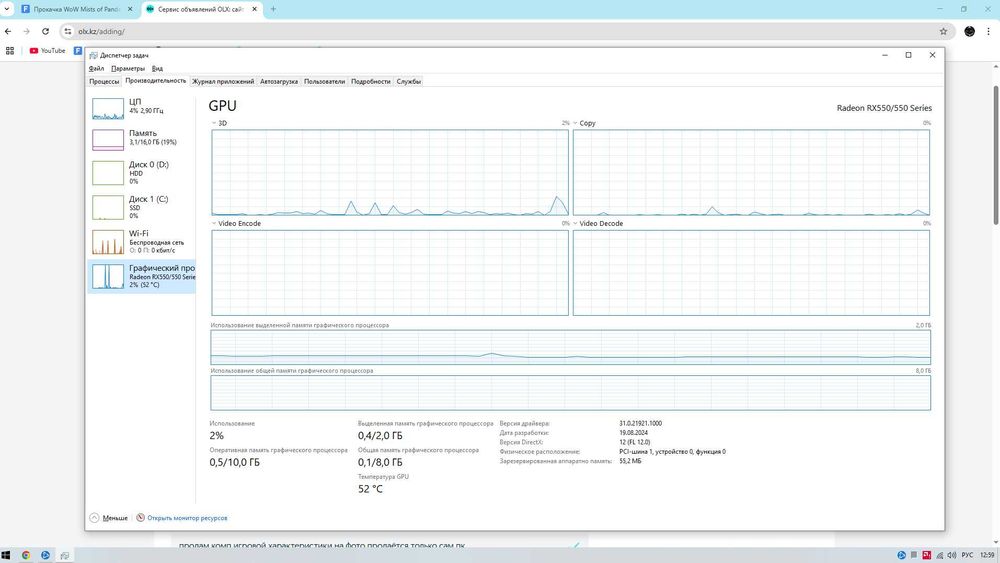Expand the 3D engine graph dropdown
Viewport: 1000px width, 563px height.
pos(214,123)
